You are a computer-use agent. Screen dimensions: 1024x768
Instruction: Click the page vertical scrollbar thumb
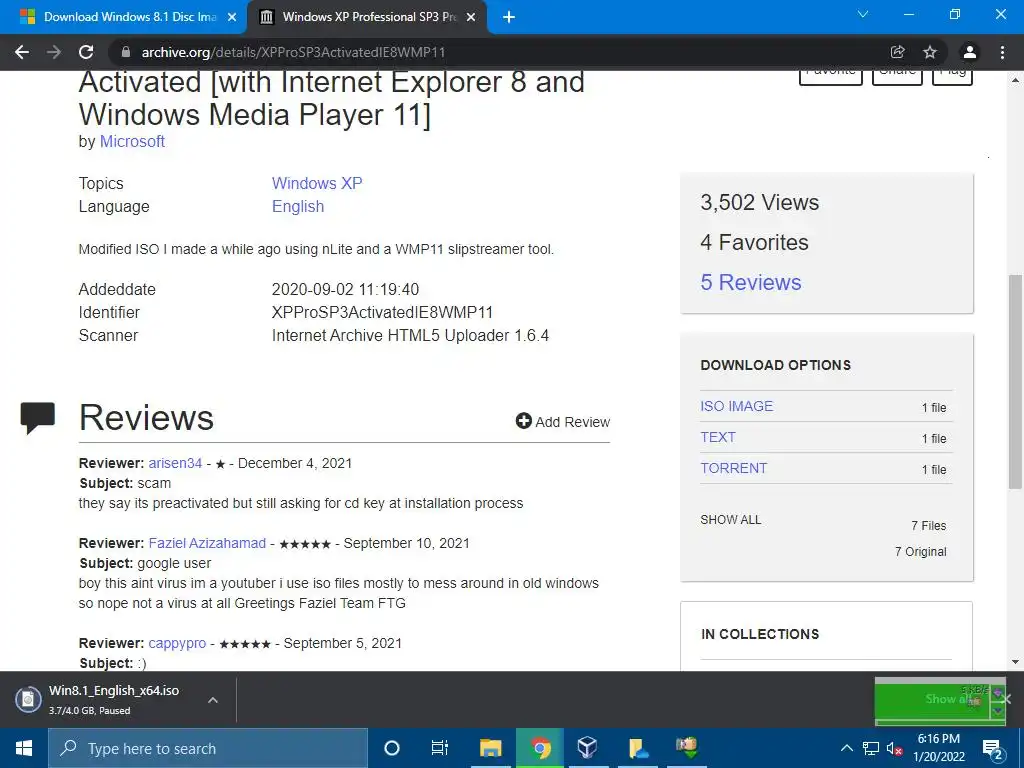pyautogui.click(x=1015, y=381)
